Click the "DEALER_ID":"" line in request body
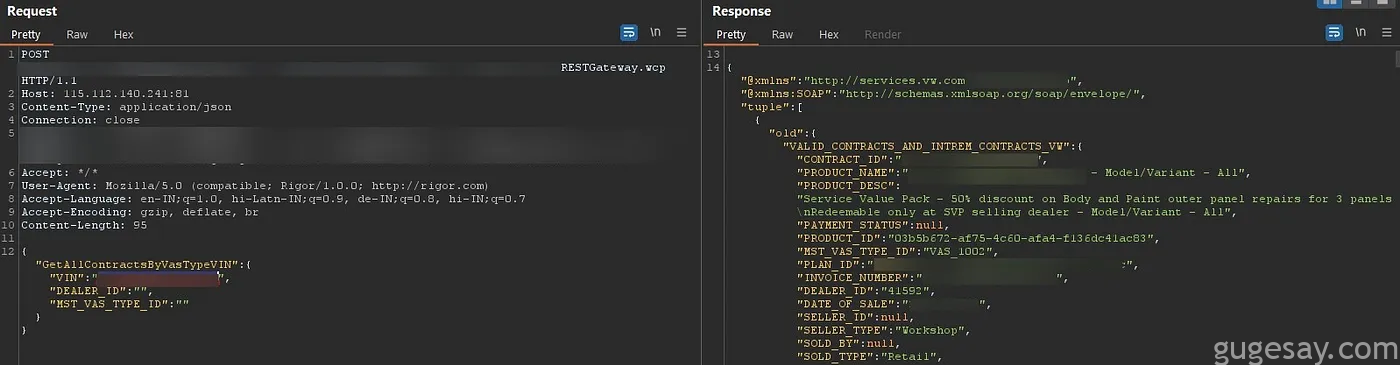The image size is (1400, 365). tap(100, 290)
